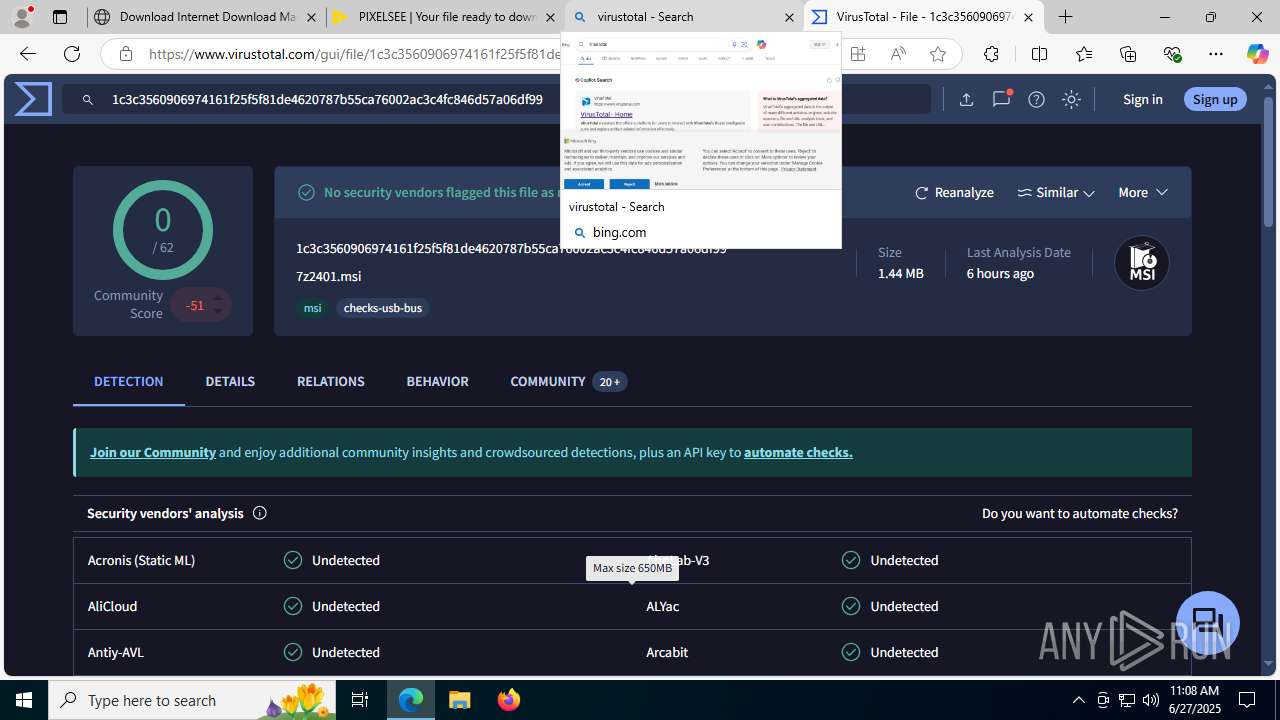Expand the More dropdown
This screenshot has height=720, width=1280.
click(1143, 192)
